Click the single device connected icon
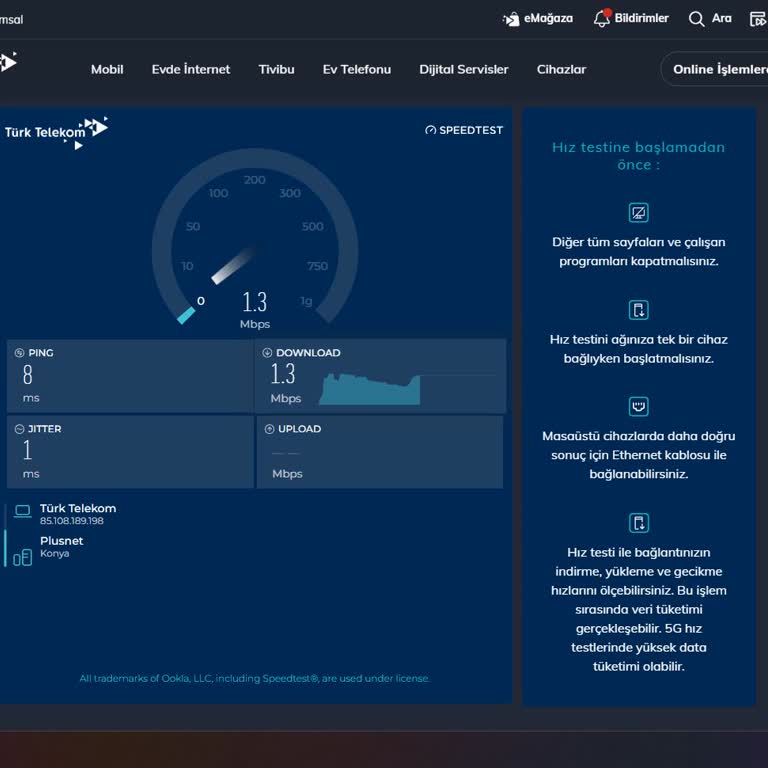768x768 pixels. [x=638, y=310]
